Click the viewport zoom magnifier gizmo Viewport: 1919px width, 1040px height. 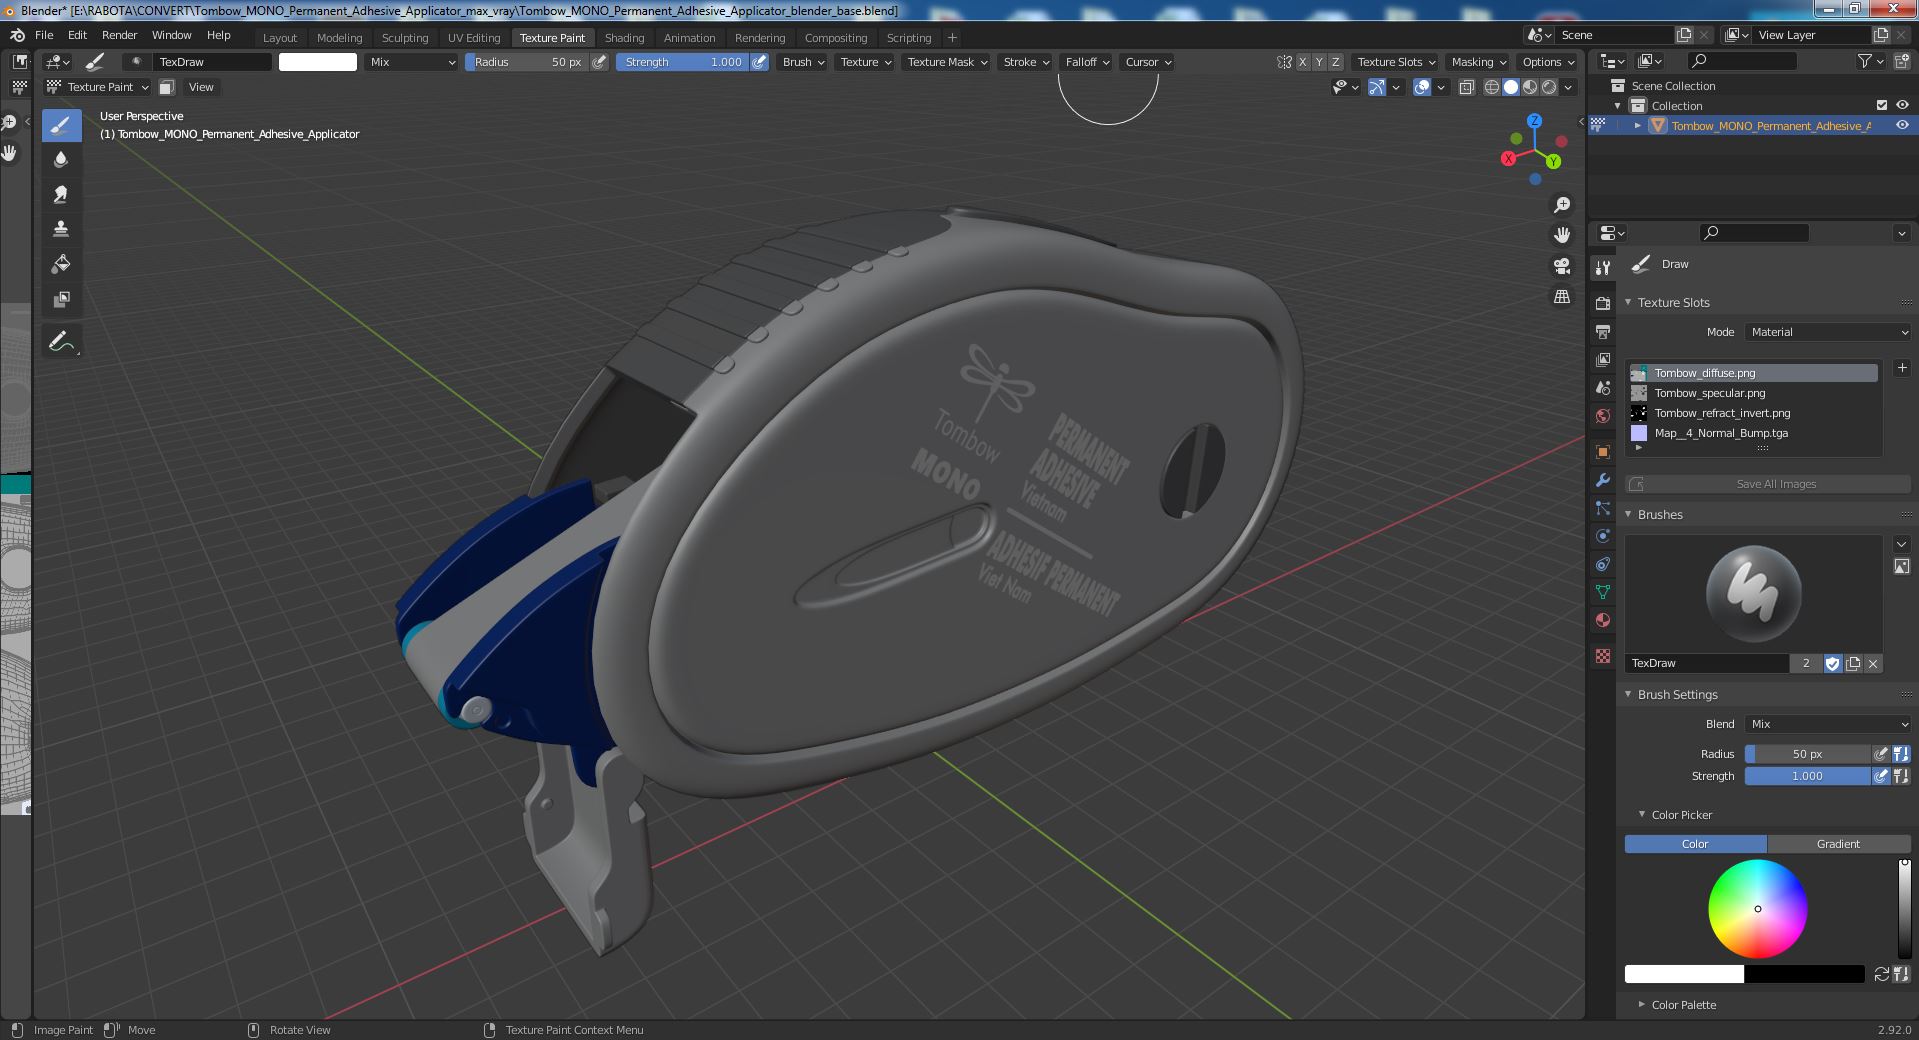pos(1561,205)
